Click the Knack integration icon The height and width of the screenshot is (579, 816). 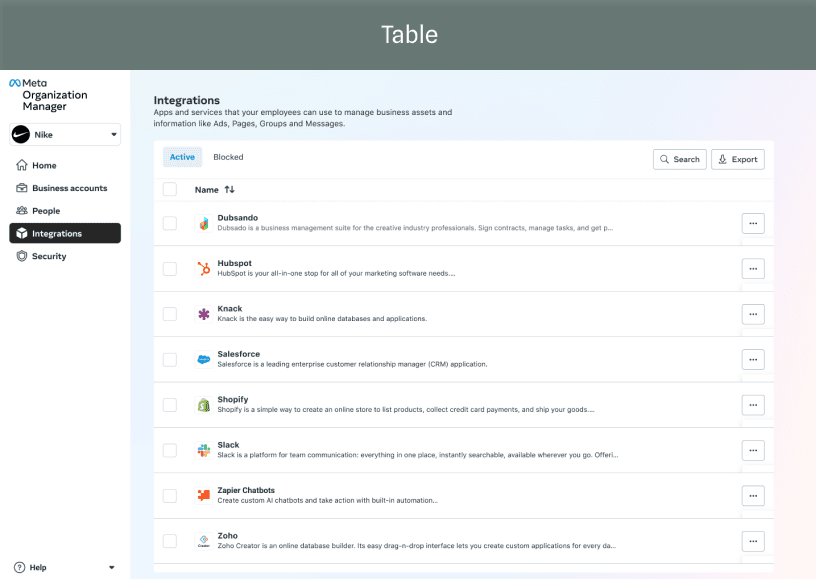tap(204, 313)
